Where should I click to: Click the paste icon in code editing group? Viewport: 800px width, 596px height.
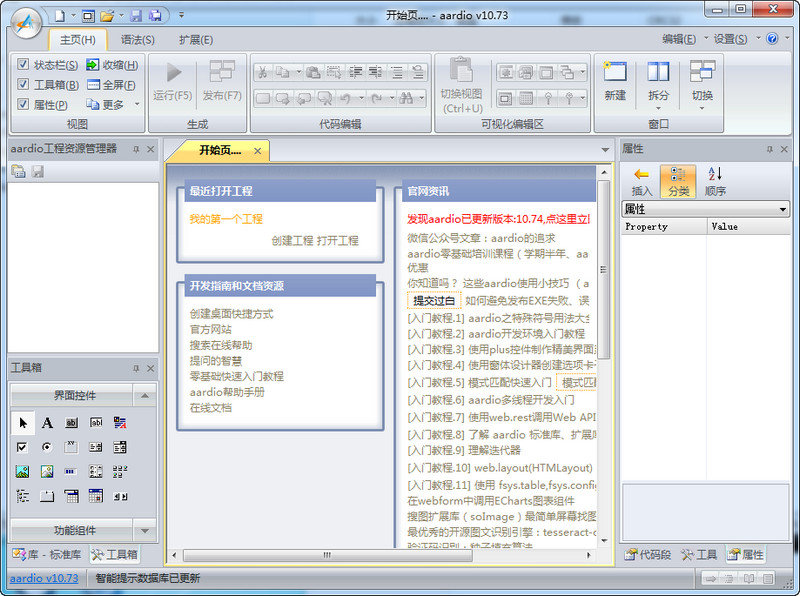(x=313, y=72)
